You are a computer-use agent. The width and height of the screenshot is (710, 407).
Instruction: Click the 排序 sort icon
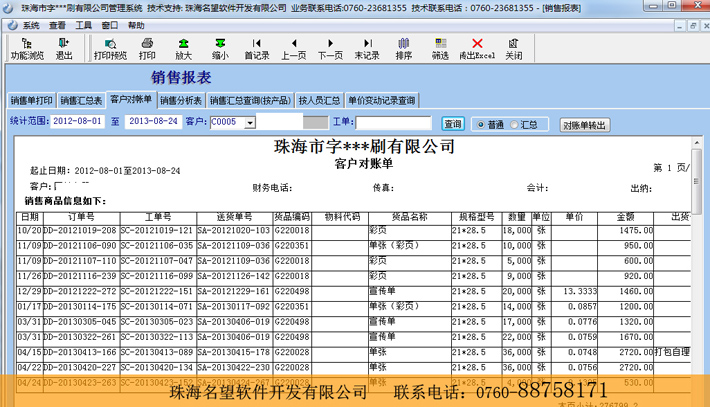click(403, 49)
